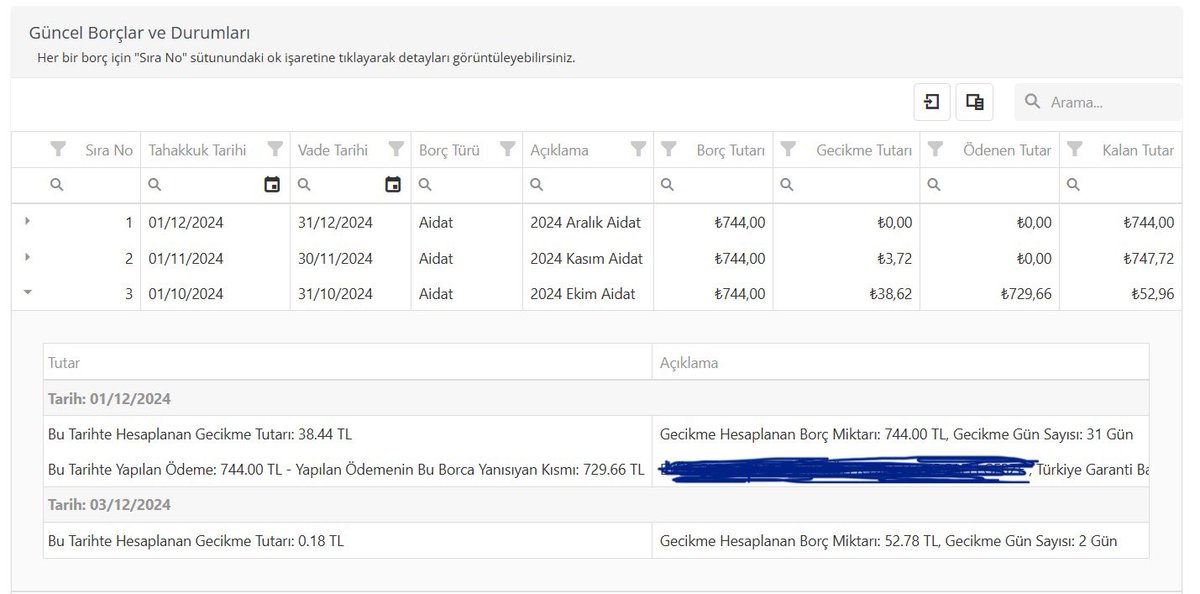Open Ödenen Tutar header funnel filter
The image size is (1200, 594).
(x=935, y=150)
